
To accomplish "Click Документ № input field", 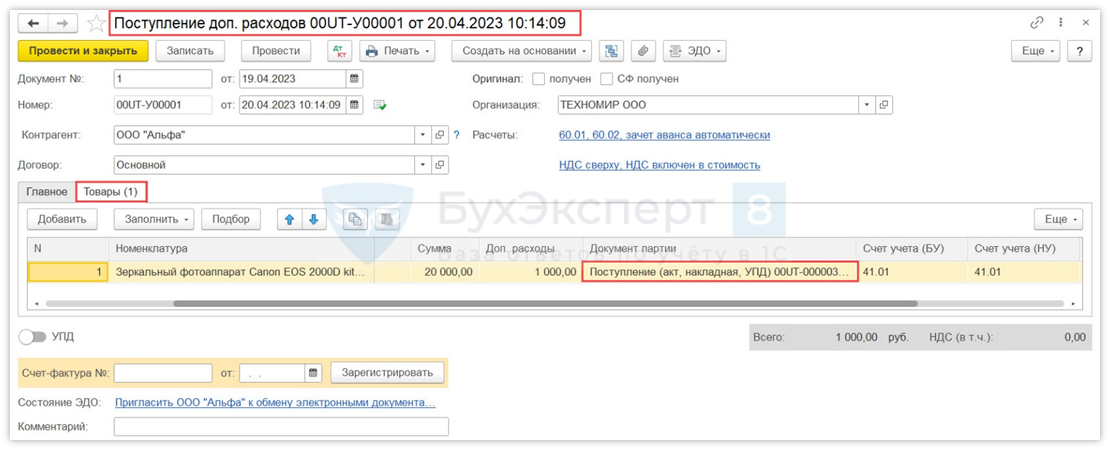I will (x=163, y=79).
